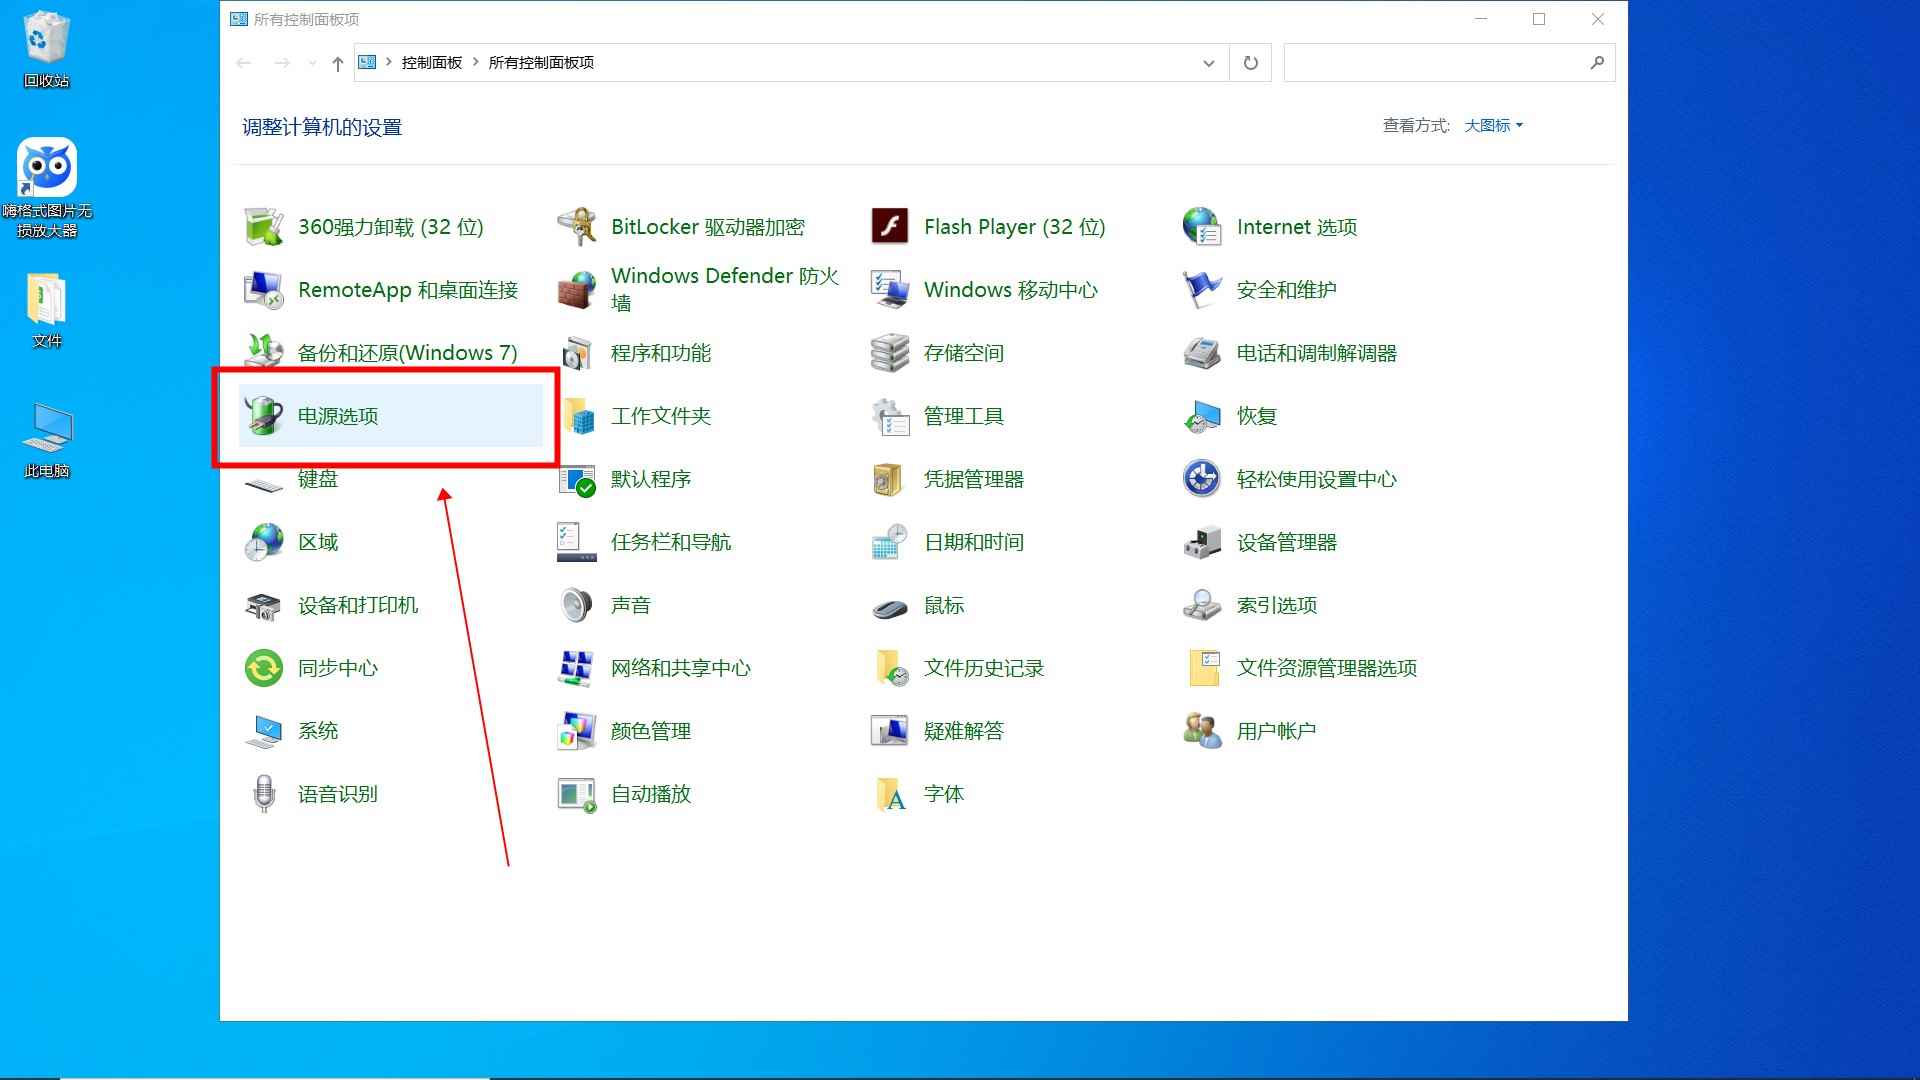Click the 语音识别 link text

338,794
